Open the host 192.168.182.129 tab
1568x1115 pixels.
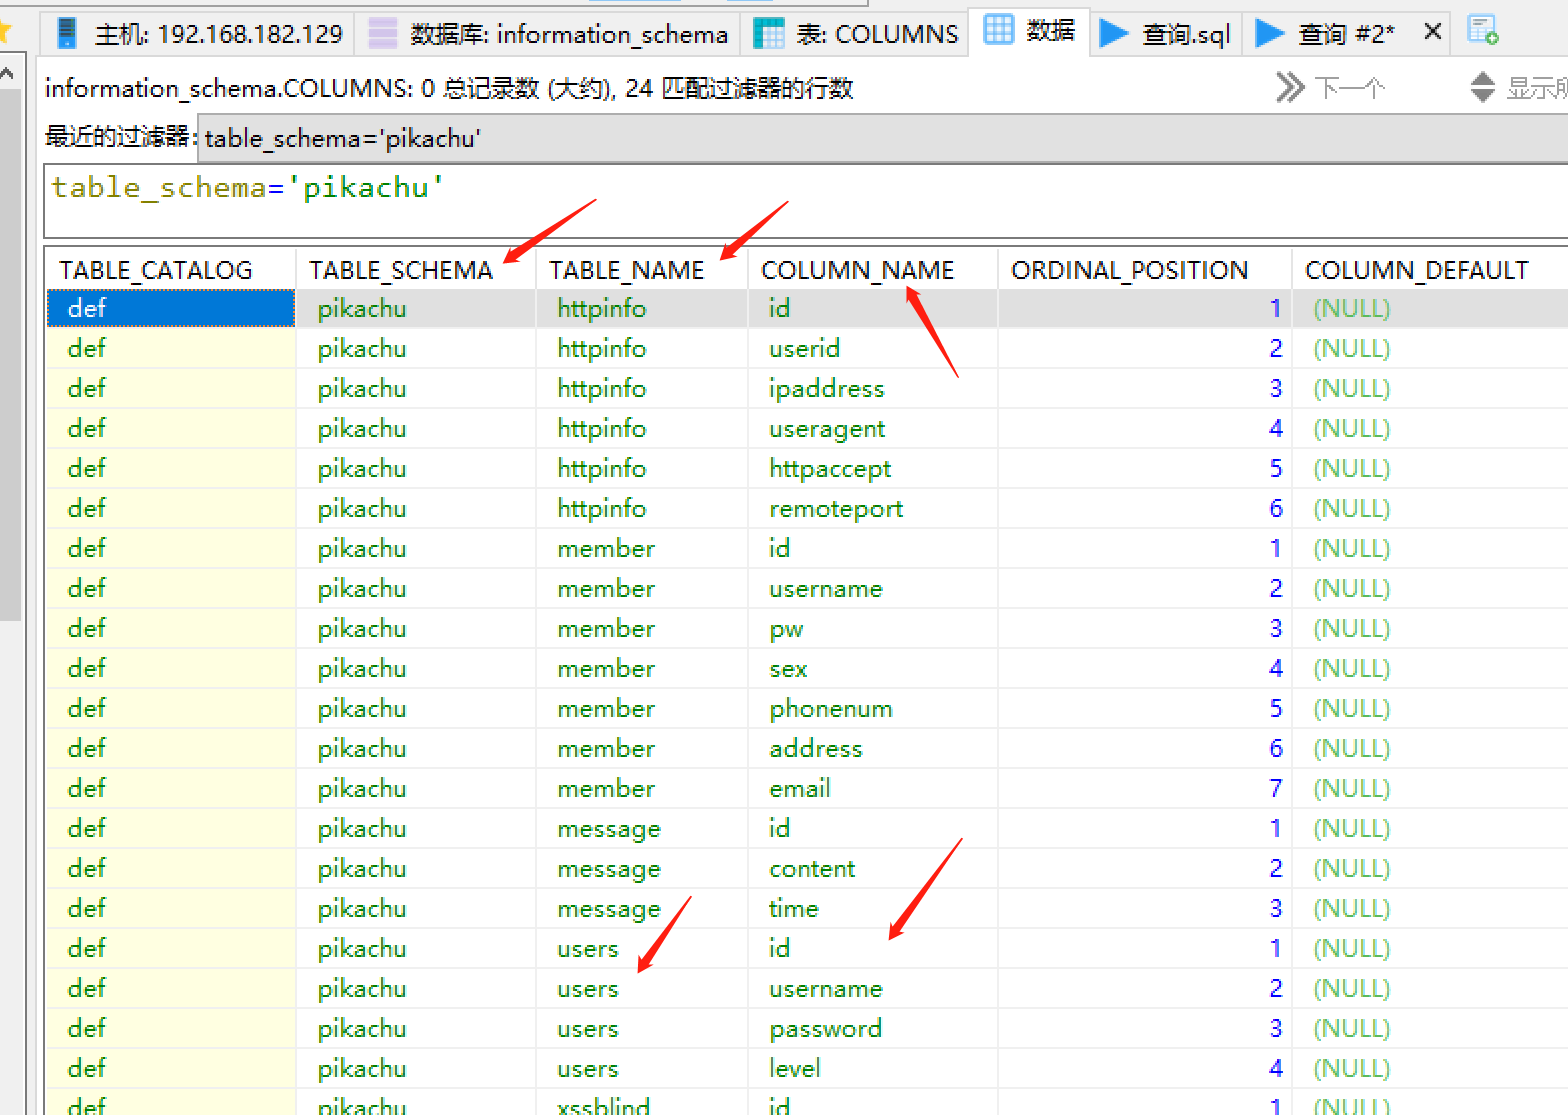pyautogui.click(x=200, y=34)
